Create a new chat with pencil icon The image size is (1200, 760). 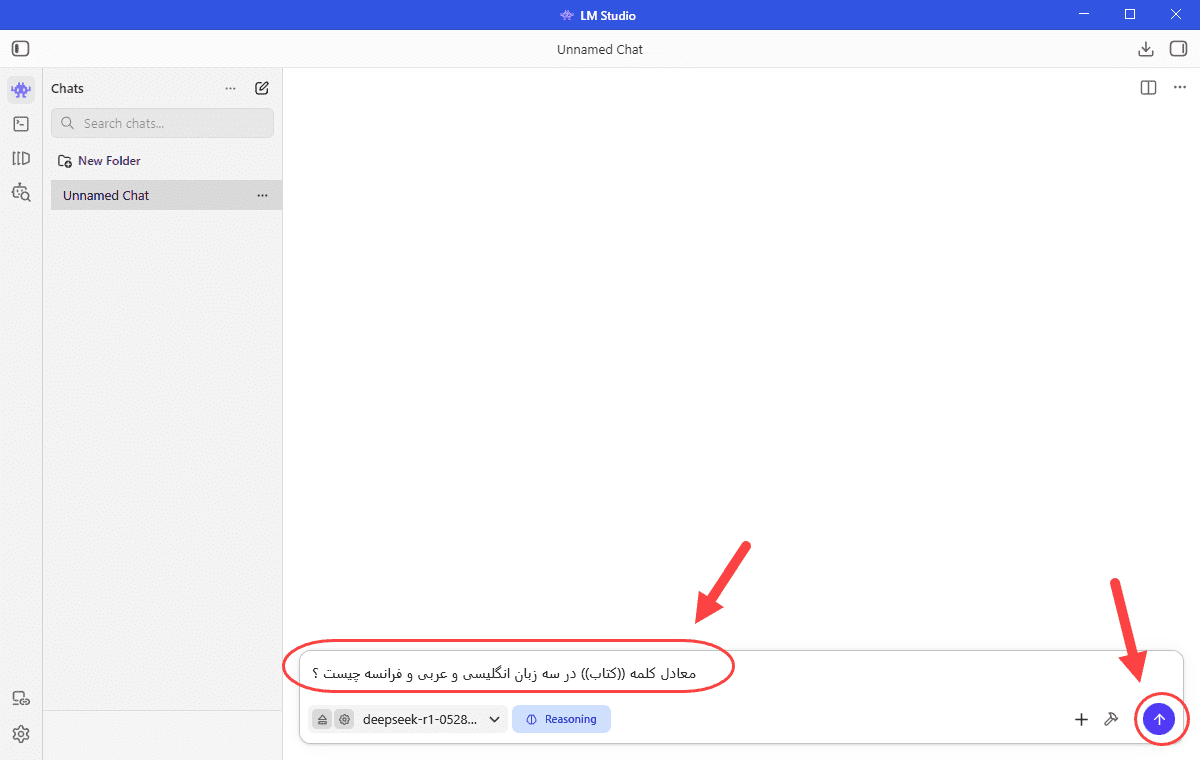tap(262, 88)
